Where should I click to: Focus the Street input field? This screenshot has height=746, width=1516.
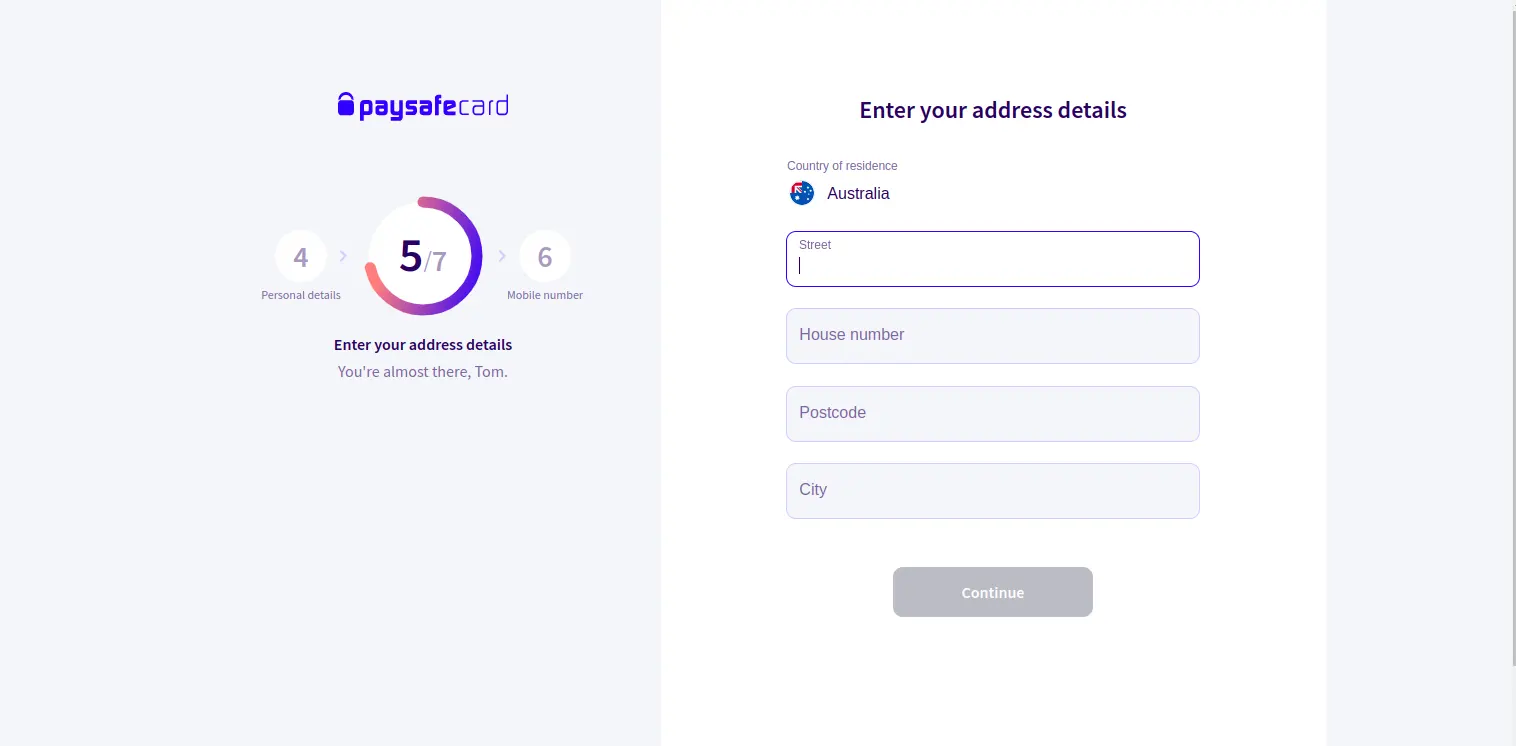point(993,259)
